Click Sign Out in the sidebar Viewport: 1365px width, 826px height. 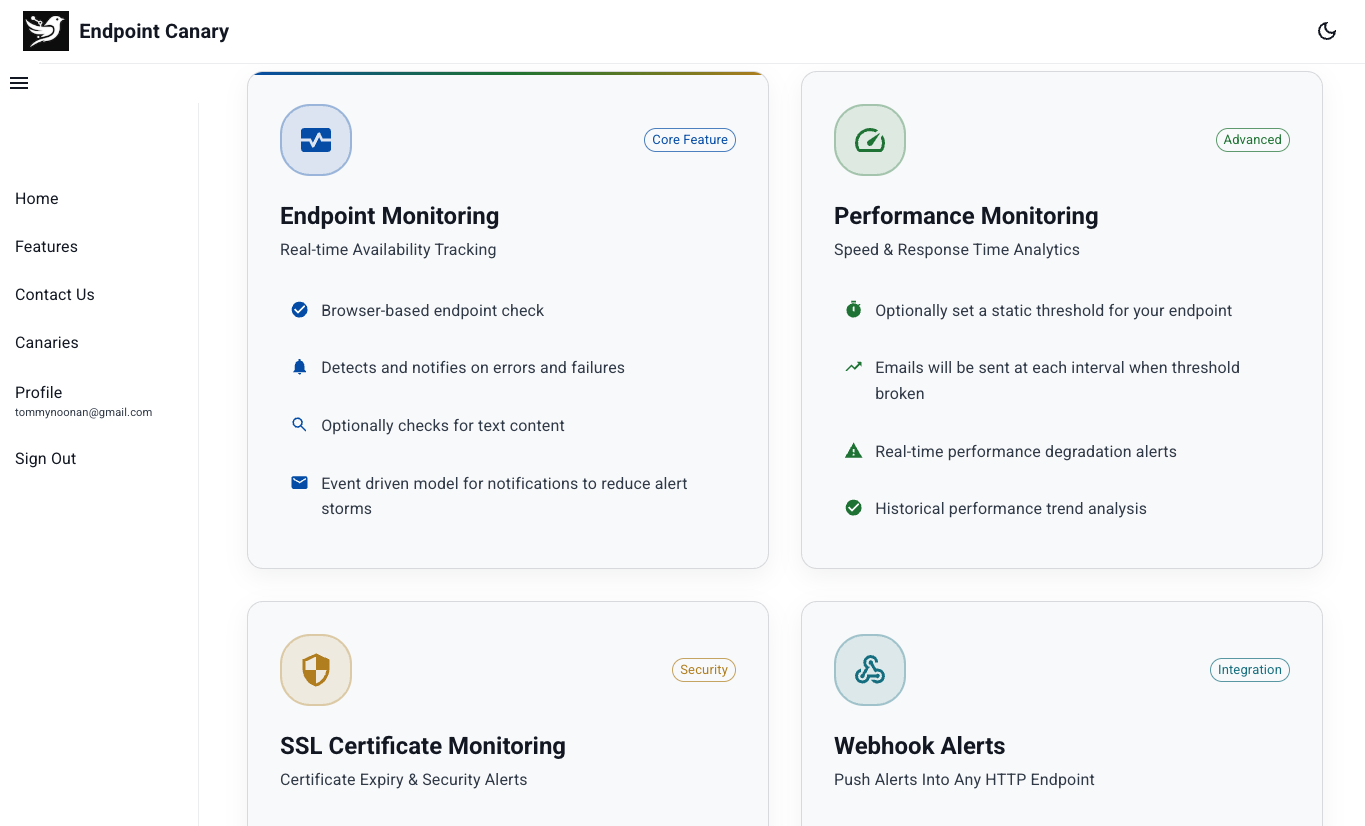(46, 459)
